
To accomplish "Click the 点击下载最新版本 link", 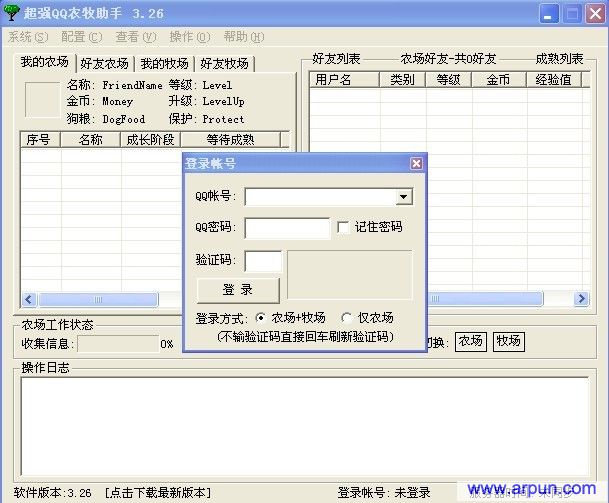I will pos(158,493).
